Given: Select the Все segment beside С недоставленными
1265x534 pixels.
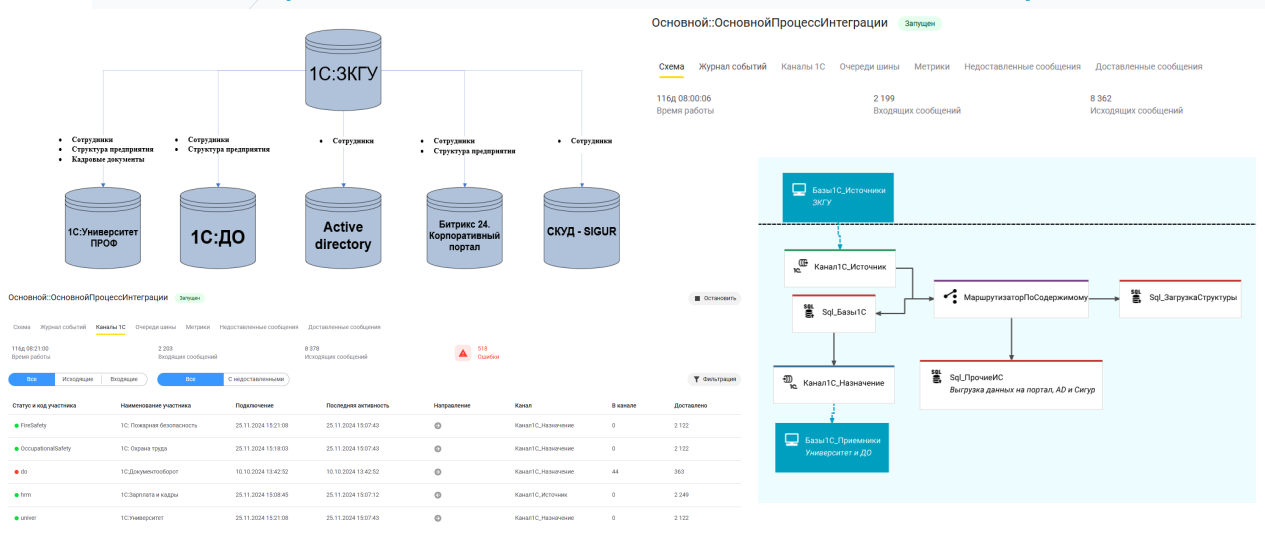Looking at the screenshot, I should pos(190,379).
